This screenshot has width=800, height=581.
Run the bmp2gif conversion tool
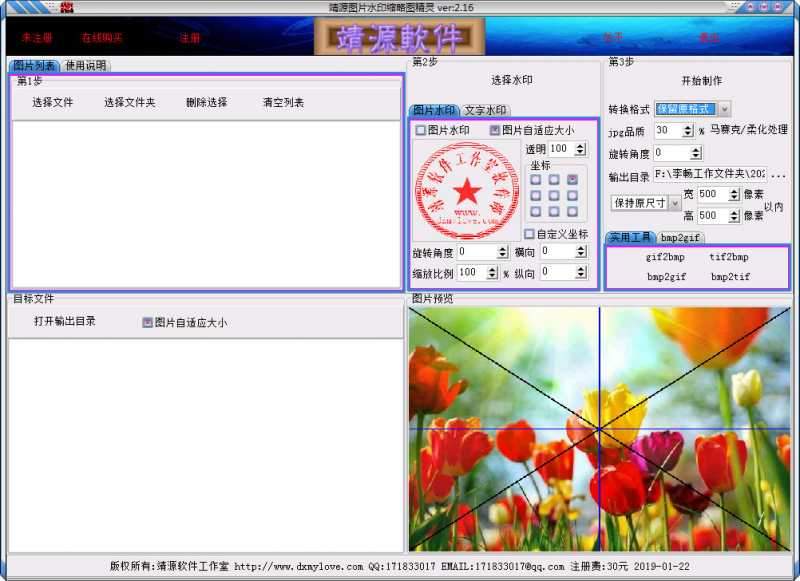tap(665, 277)
